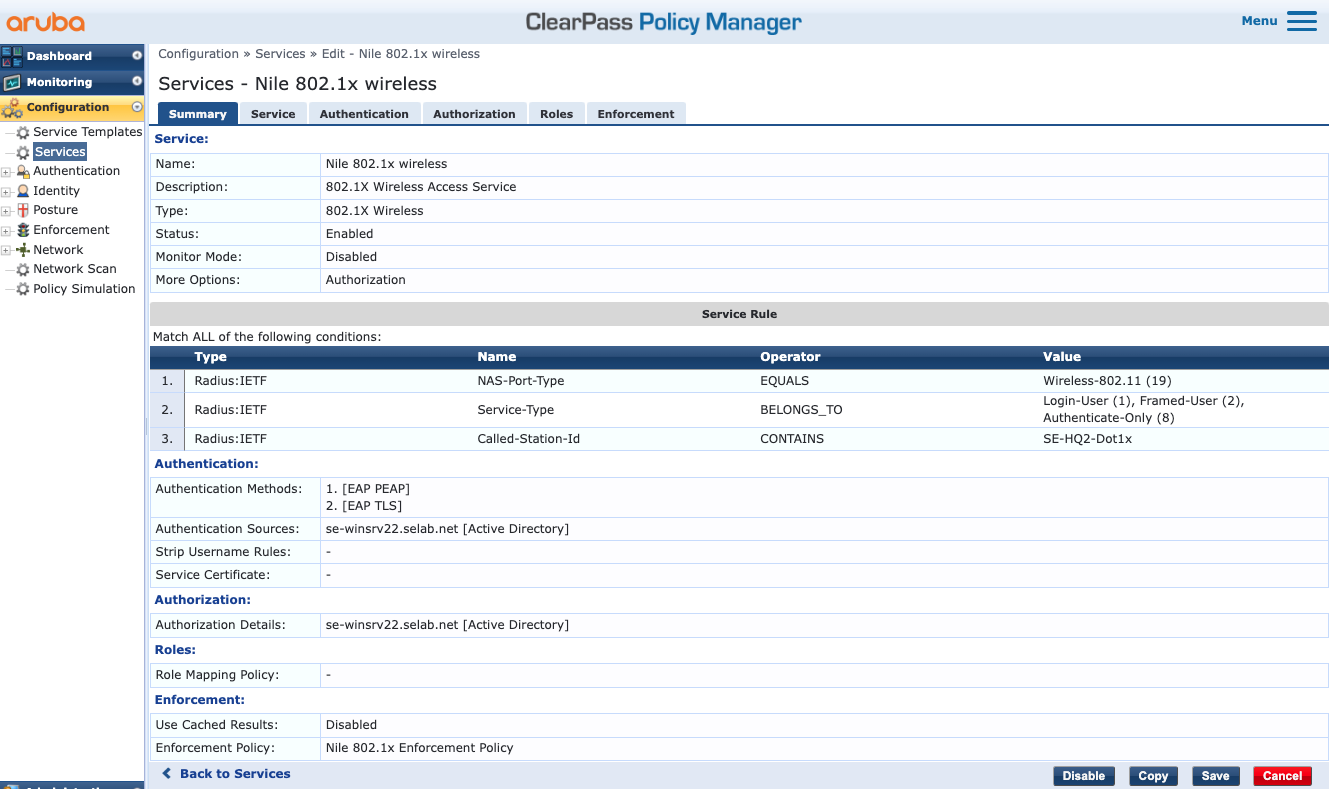Screen dimensions: 1329x789
Task: Expand the Enforcement tree node
Action: pos(6,231)
